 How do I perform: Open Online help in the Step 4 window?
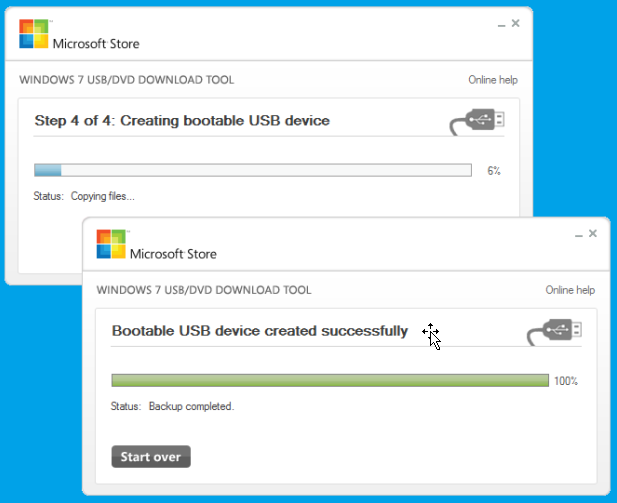493,80
